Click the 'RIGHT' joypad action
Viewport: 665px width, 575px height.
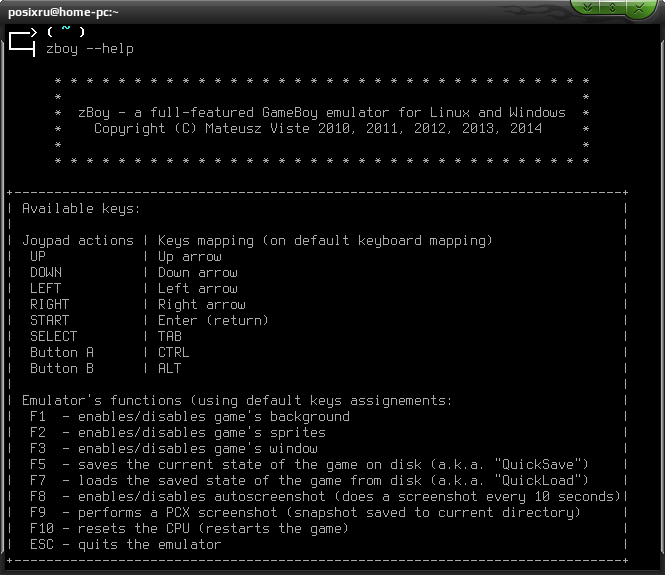[x=50, y=304]
